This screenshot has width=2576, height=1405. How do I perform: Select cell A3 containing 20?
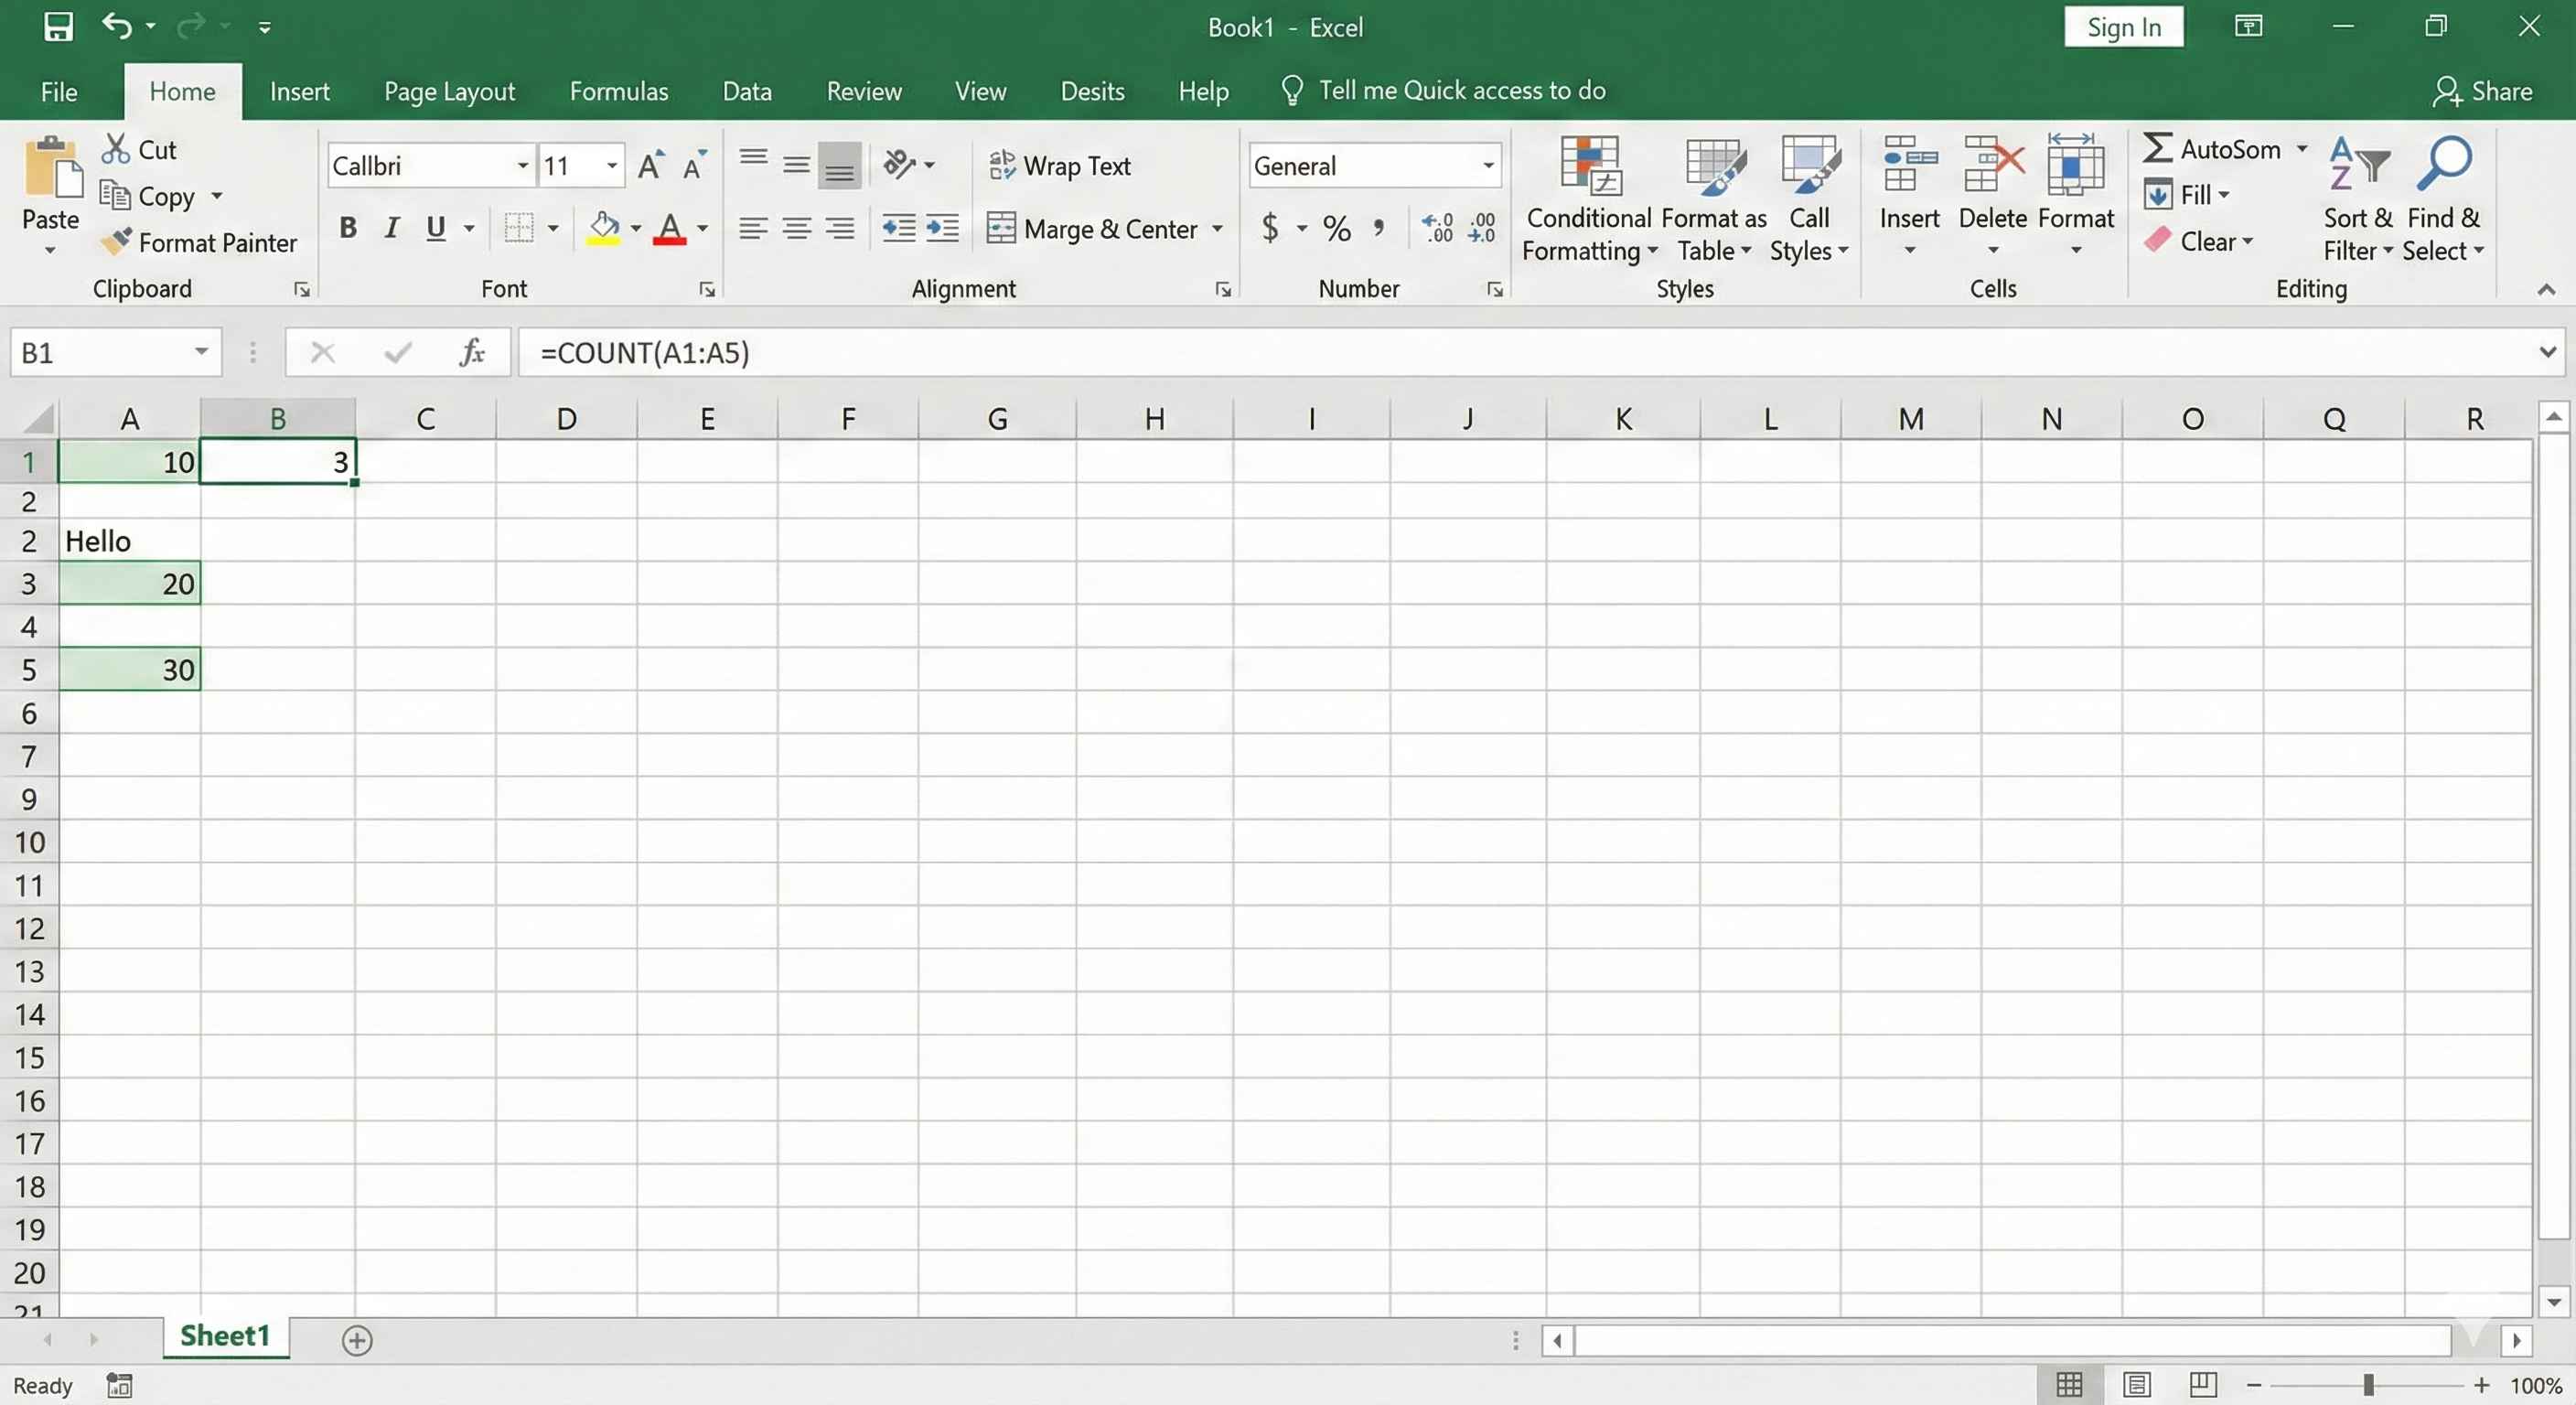click(x=130, y=583)
